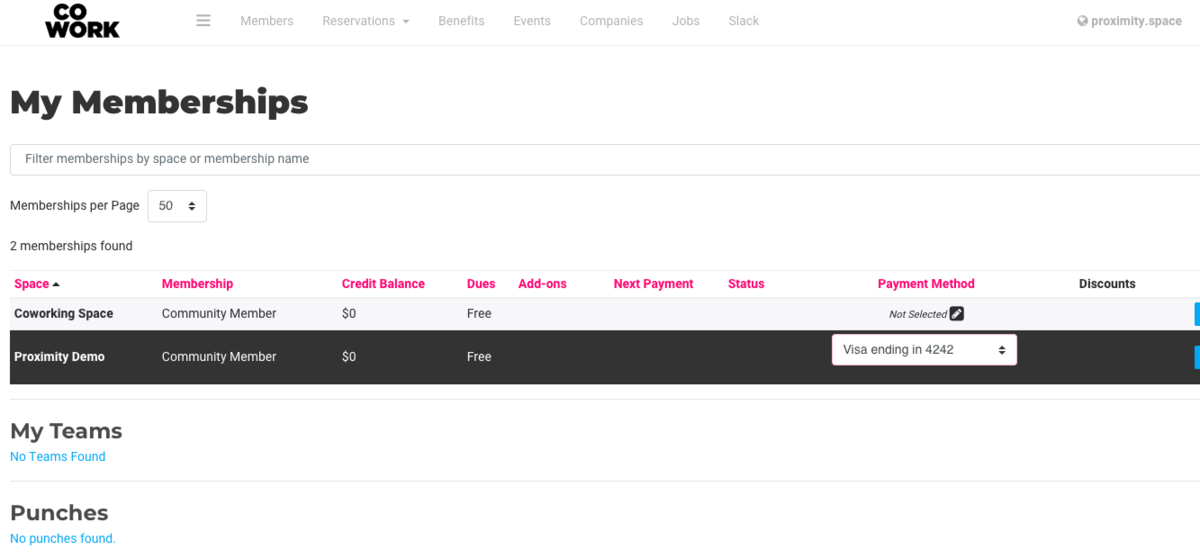Sort by the Space column header
1200x559 pixels.
click(x=37, y=284)
